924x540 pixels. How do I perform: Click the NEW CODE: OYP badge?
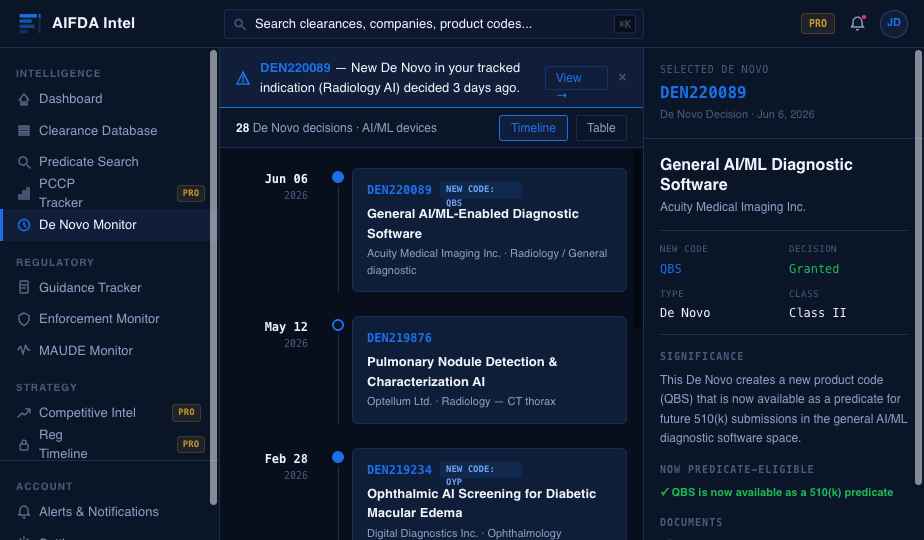point(480,470)
